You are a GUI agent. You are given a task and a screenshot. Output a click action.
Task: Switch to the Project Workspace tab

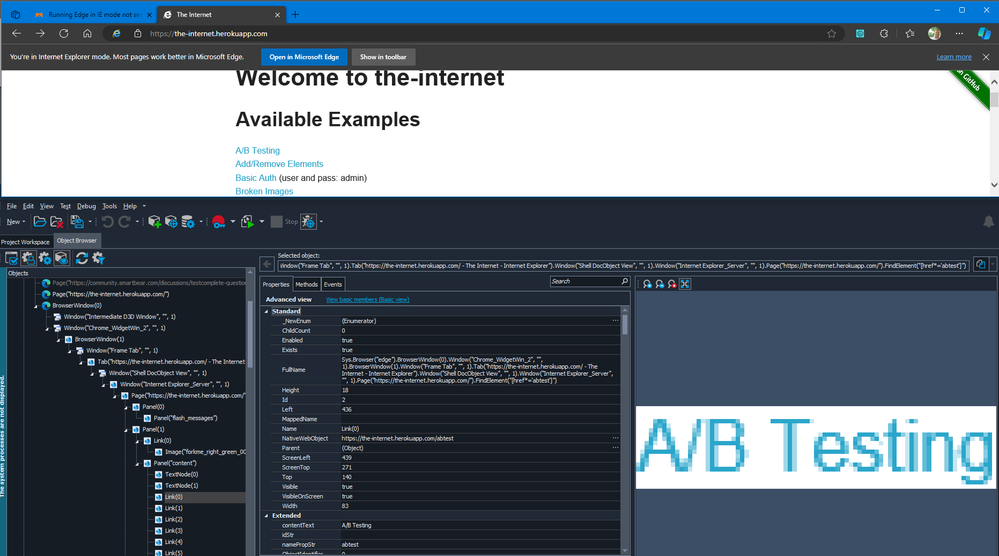25,242
